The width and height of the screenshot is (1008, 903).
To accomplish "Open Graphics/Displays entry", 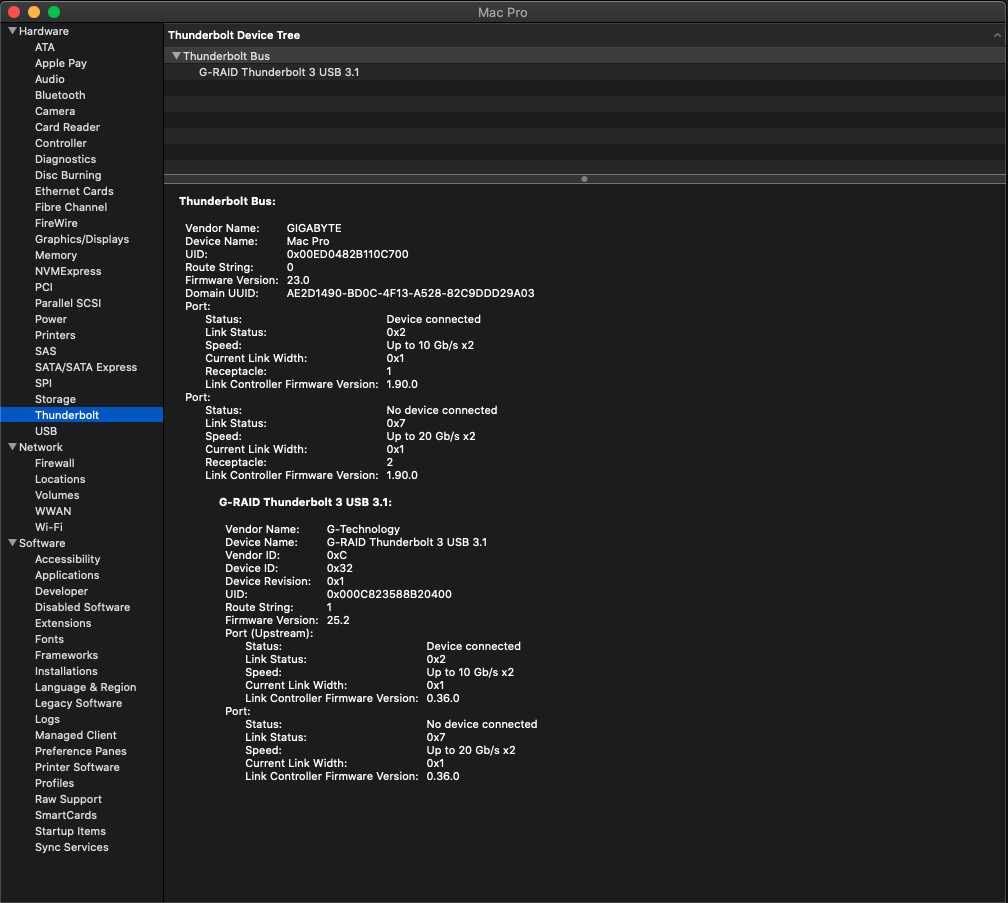I will tap(82, 239).
